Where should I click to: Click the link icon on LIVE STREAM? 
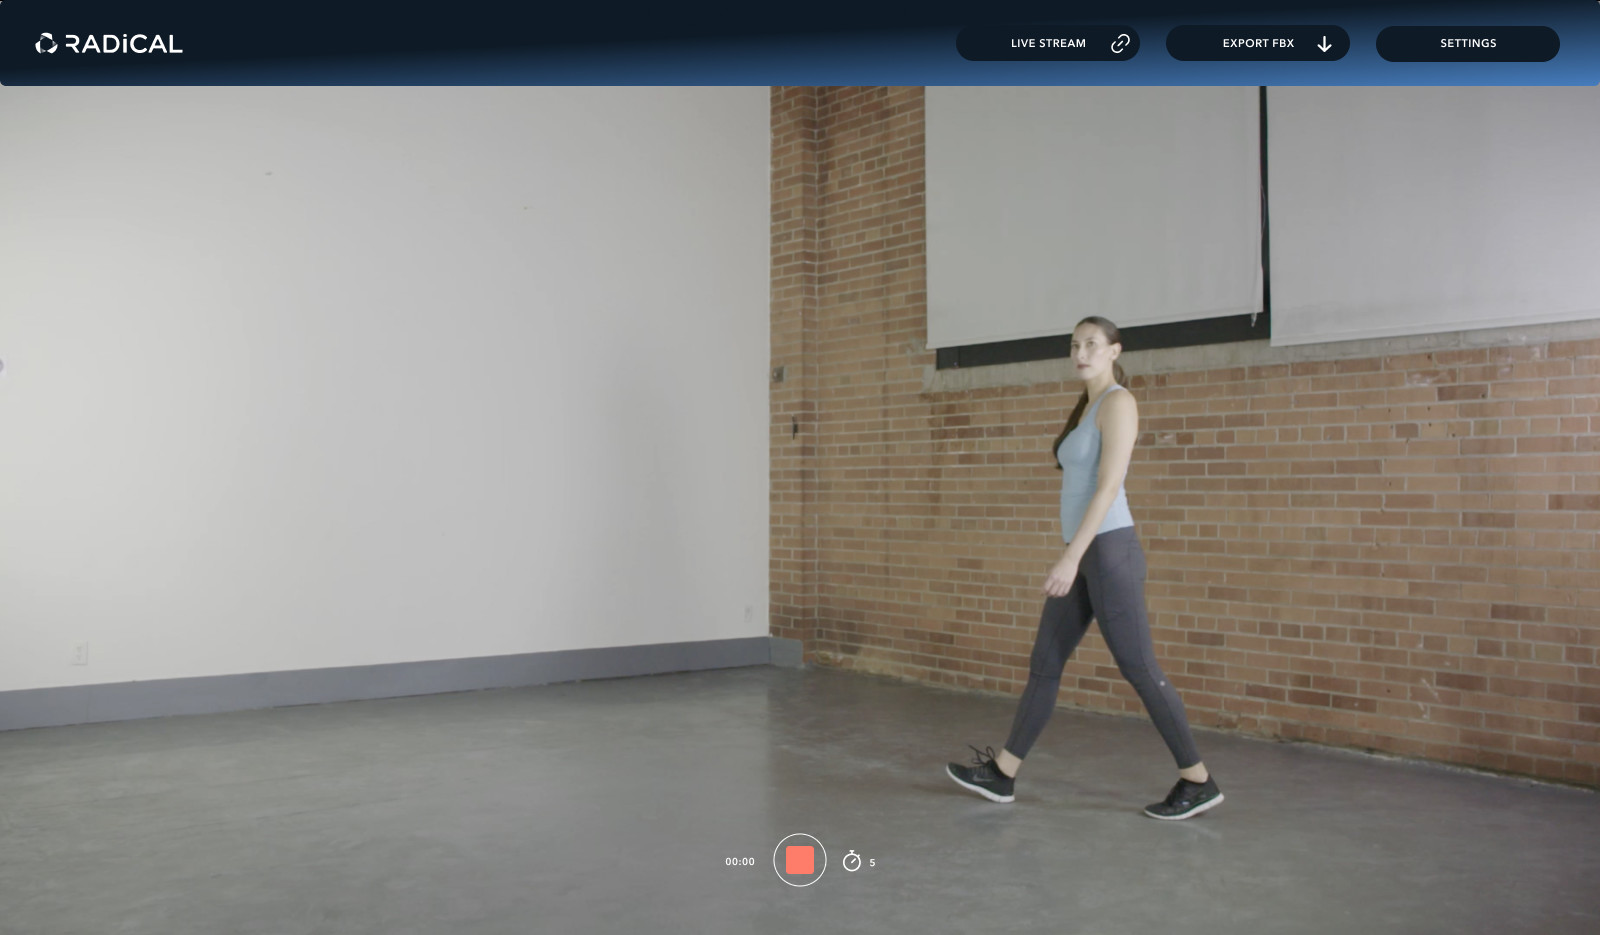[x=1119, y=43]
